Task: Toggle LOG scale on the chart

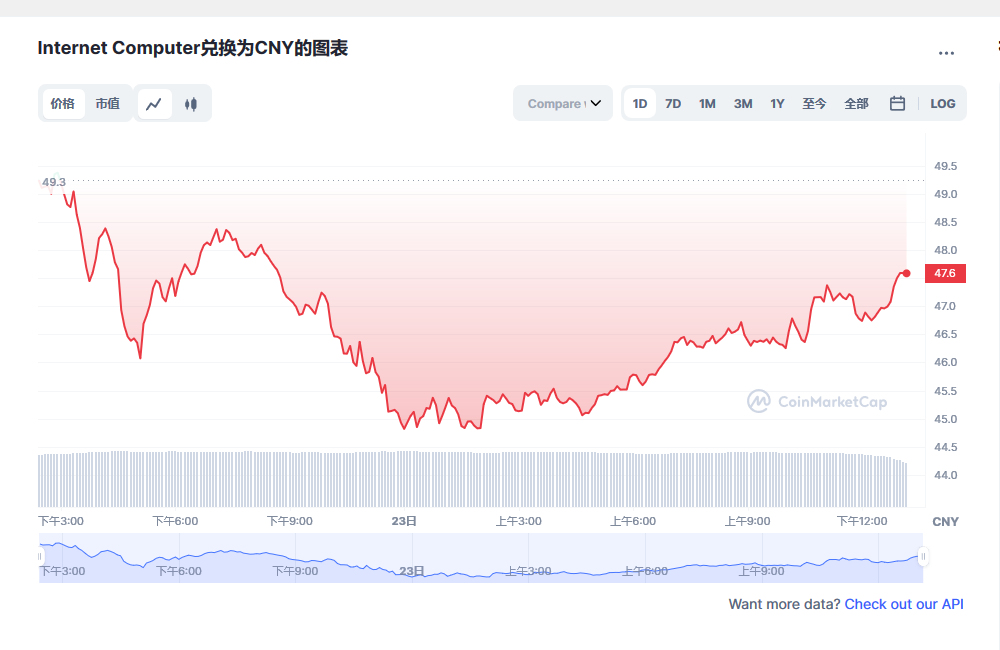Action: coord(943,103)
